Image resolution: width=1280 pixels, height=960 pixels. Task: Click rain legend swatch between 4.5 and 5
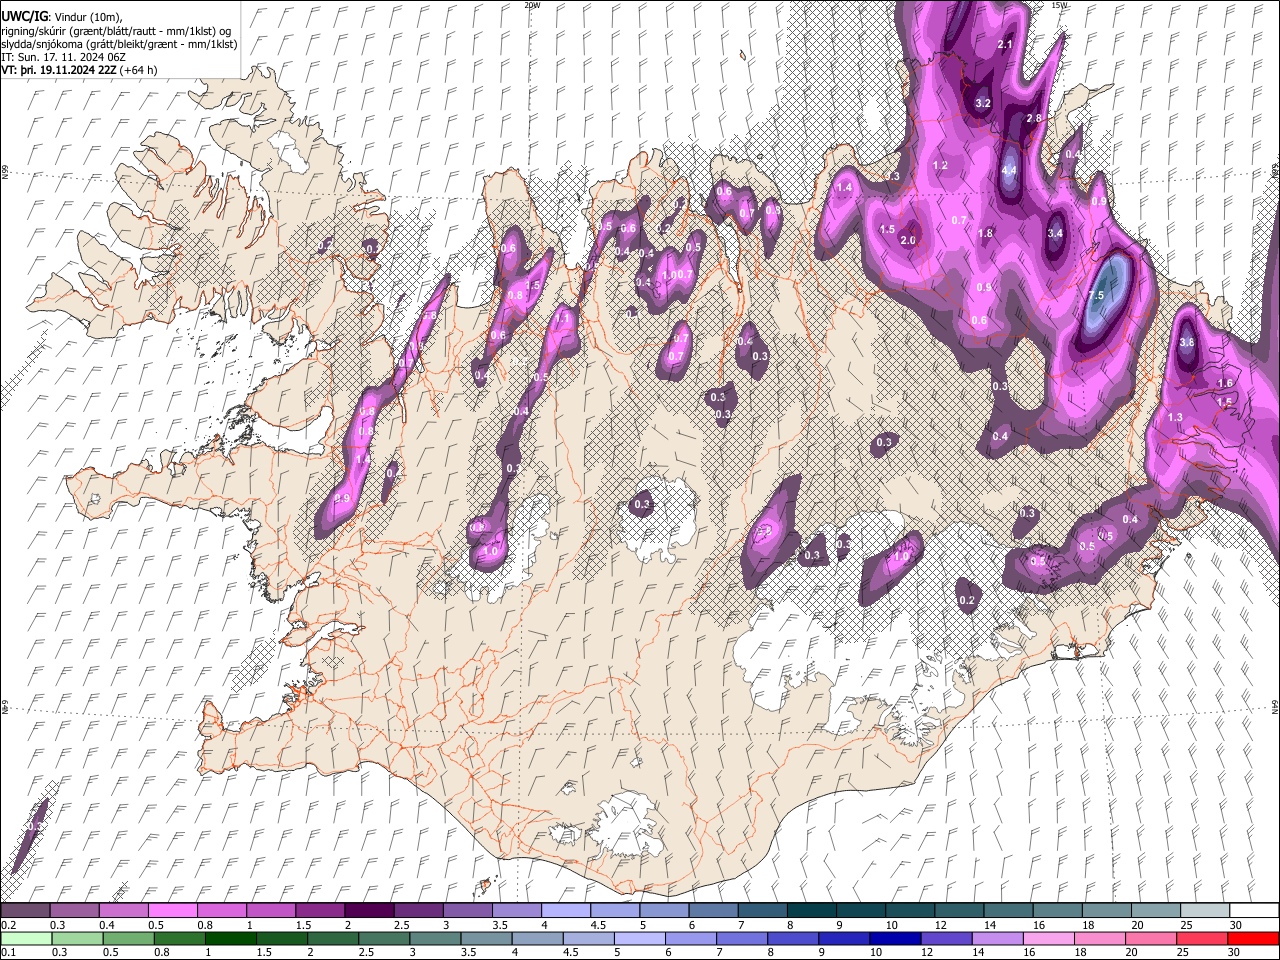click(589, 938)
